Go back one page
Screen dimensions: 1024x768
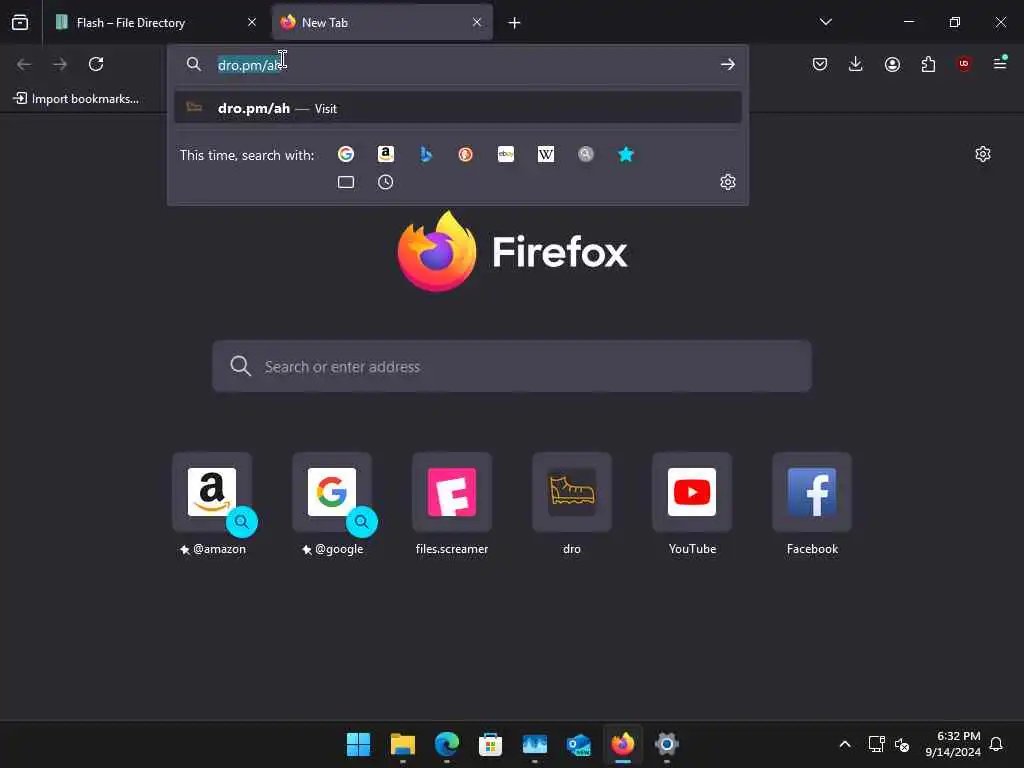pyautogui.click(x=24, y=64)
